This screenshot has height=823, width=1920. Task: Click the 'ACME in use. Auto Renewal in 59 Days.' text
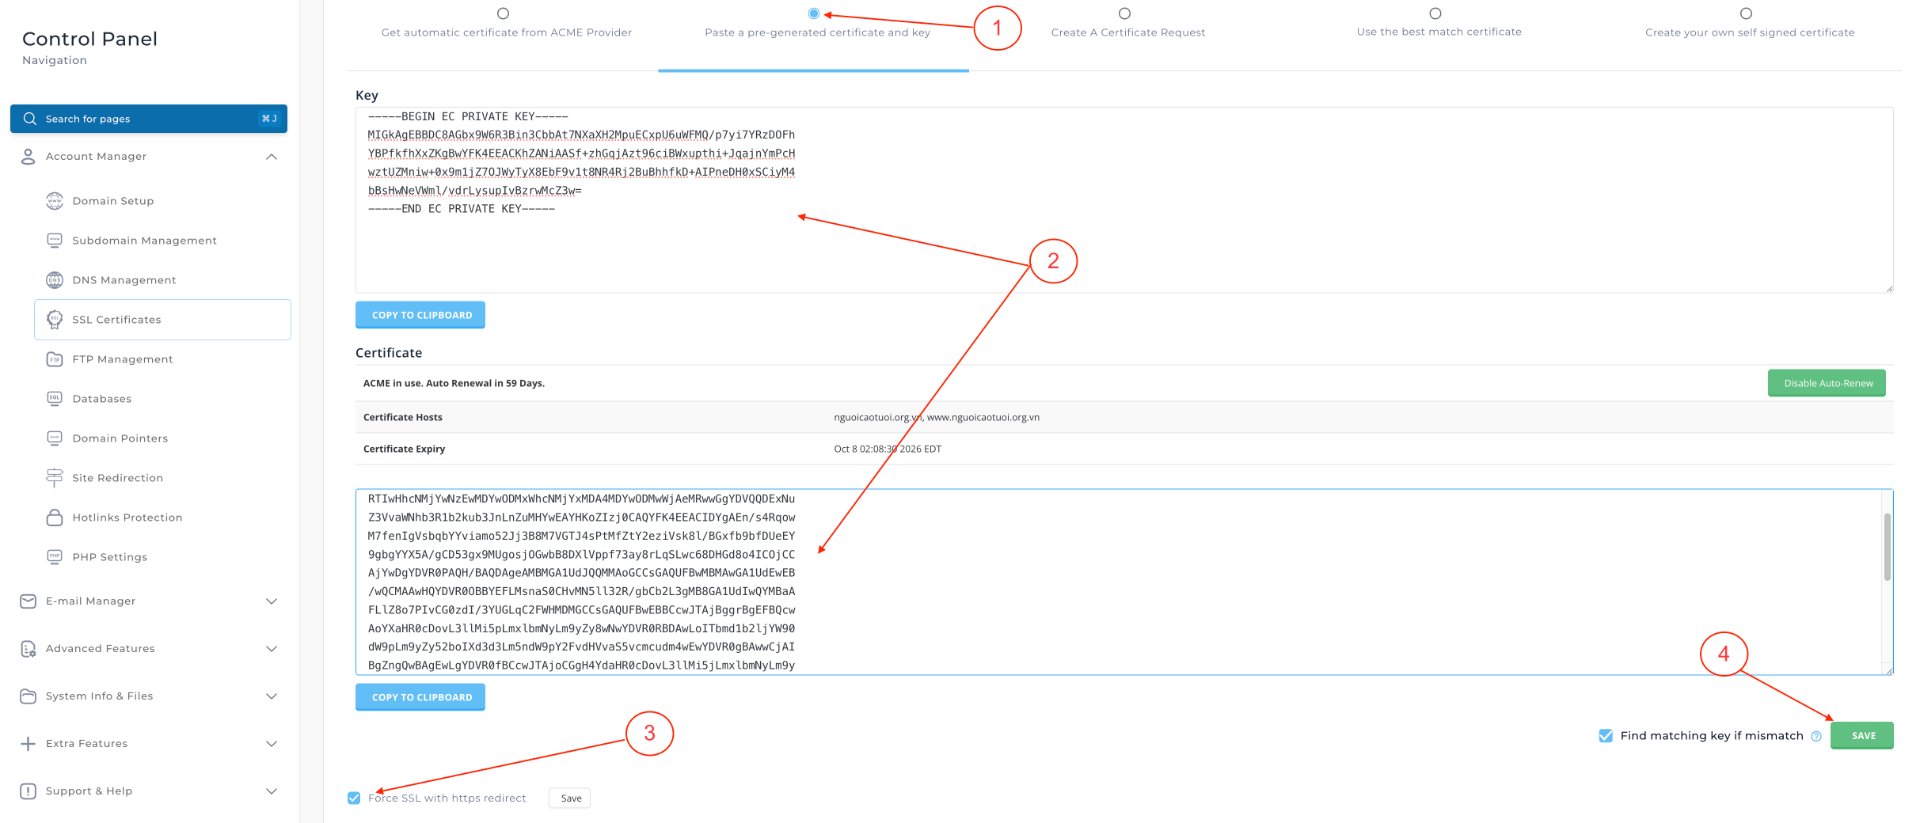(x=454, y=383)
